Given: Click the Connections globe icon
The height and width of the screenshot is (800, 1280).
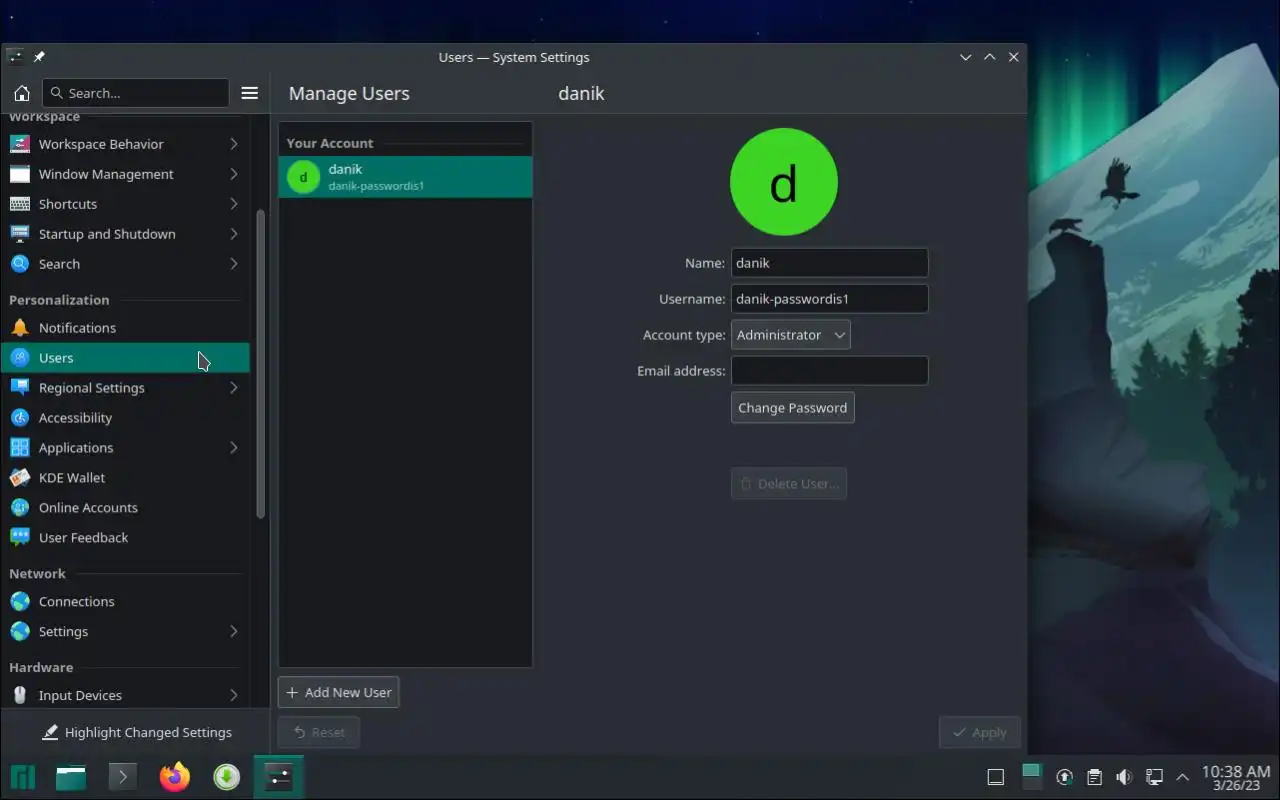Looking at the screenshot, I should click(20, 602).
